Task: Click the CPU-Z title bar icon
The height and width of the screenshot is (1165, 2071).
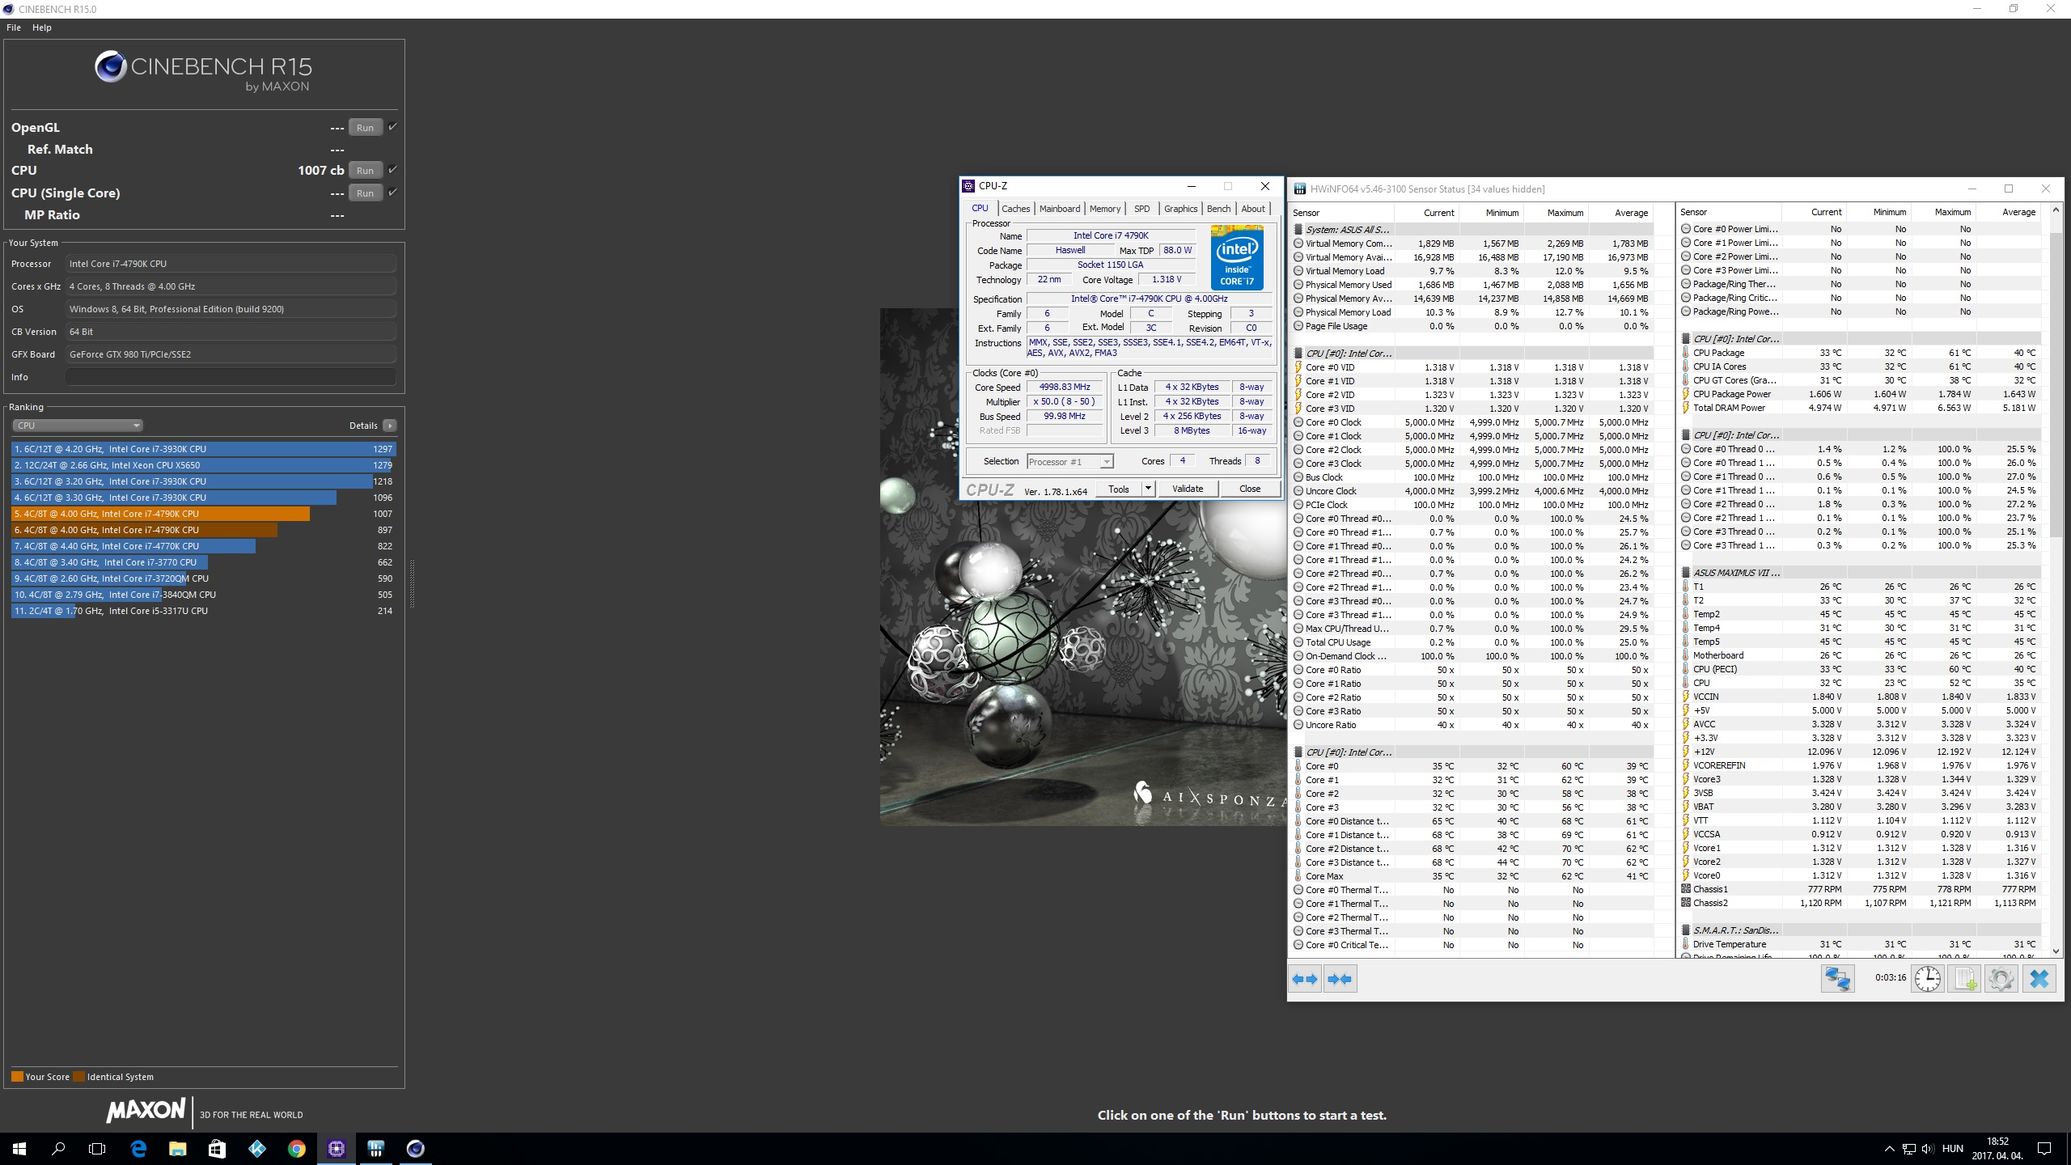Action: pyautogui.click(x=968, y=186)
